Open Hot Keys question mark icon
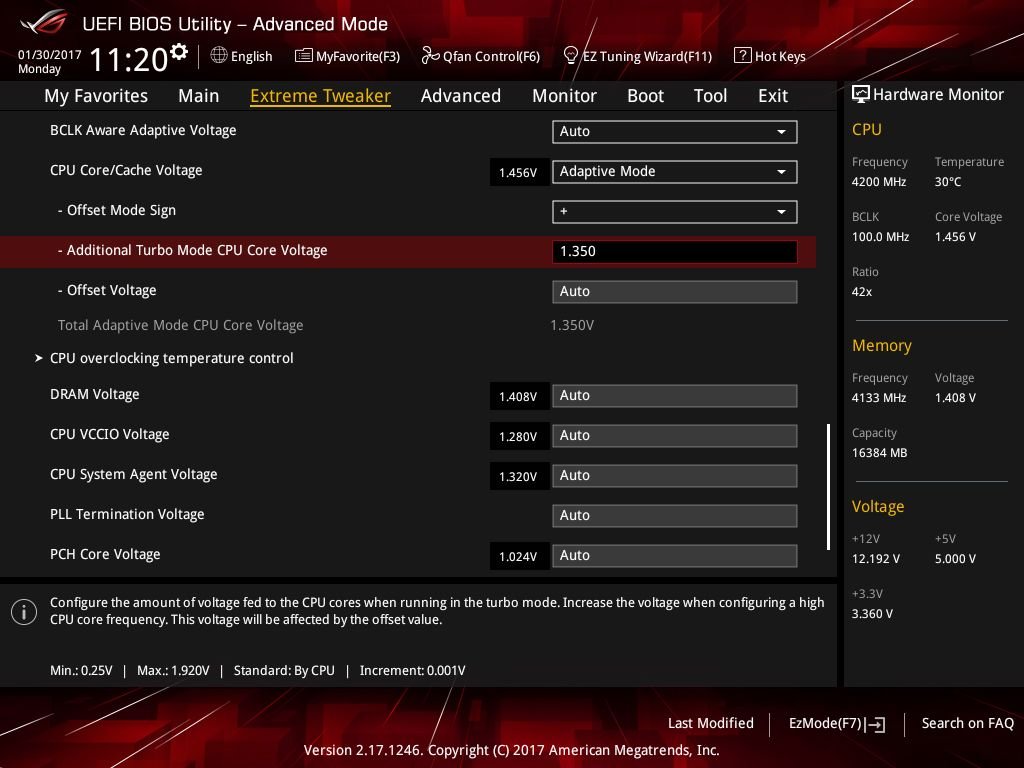 pyautogui.click(x=743, y=56)
